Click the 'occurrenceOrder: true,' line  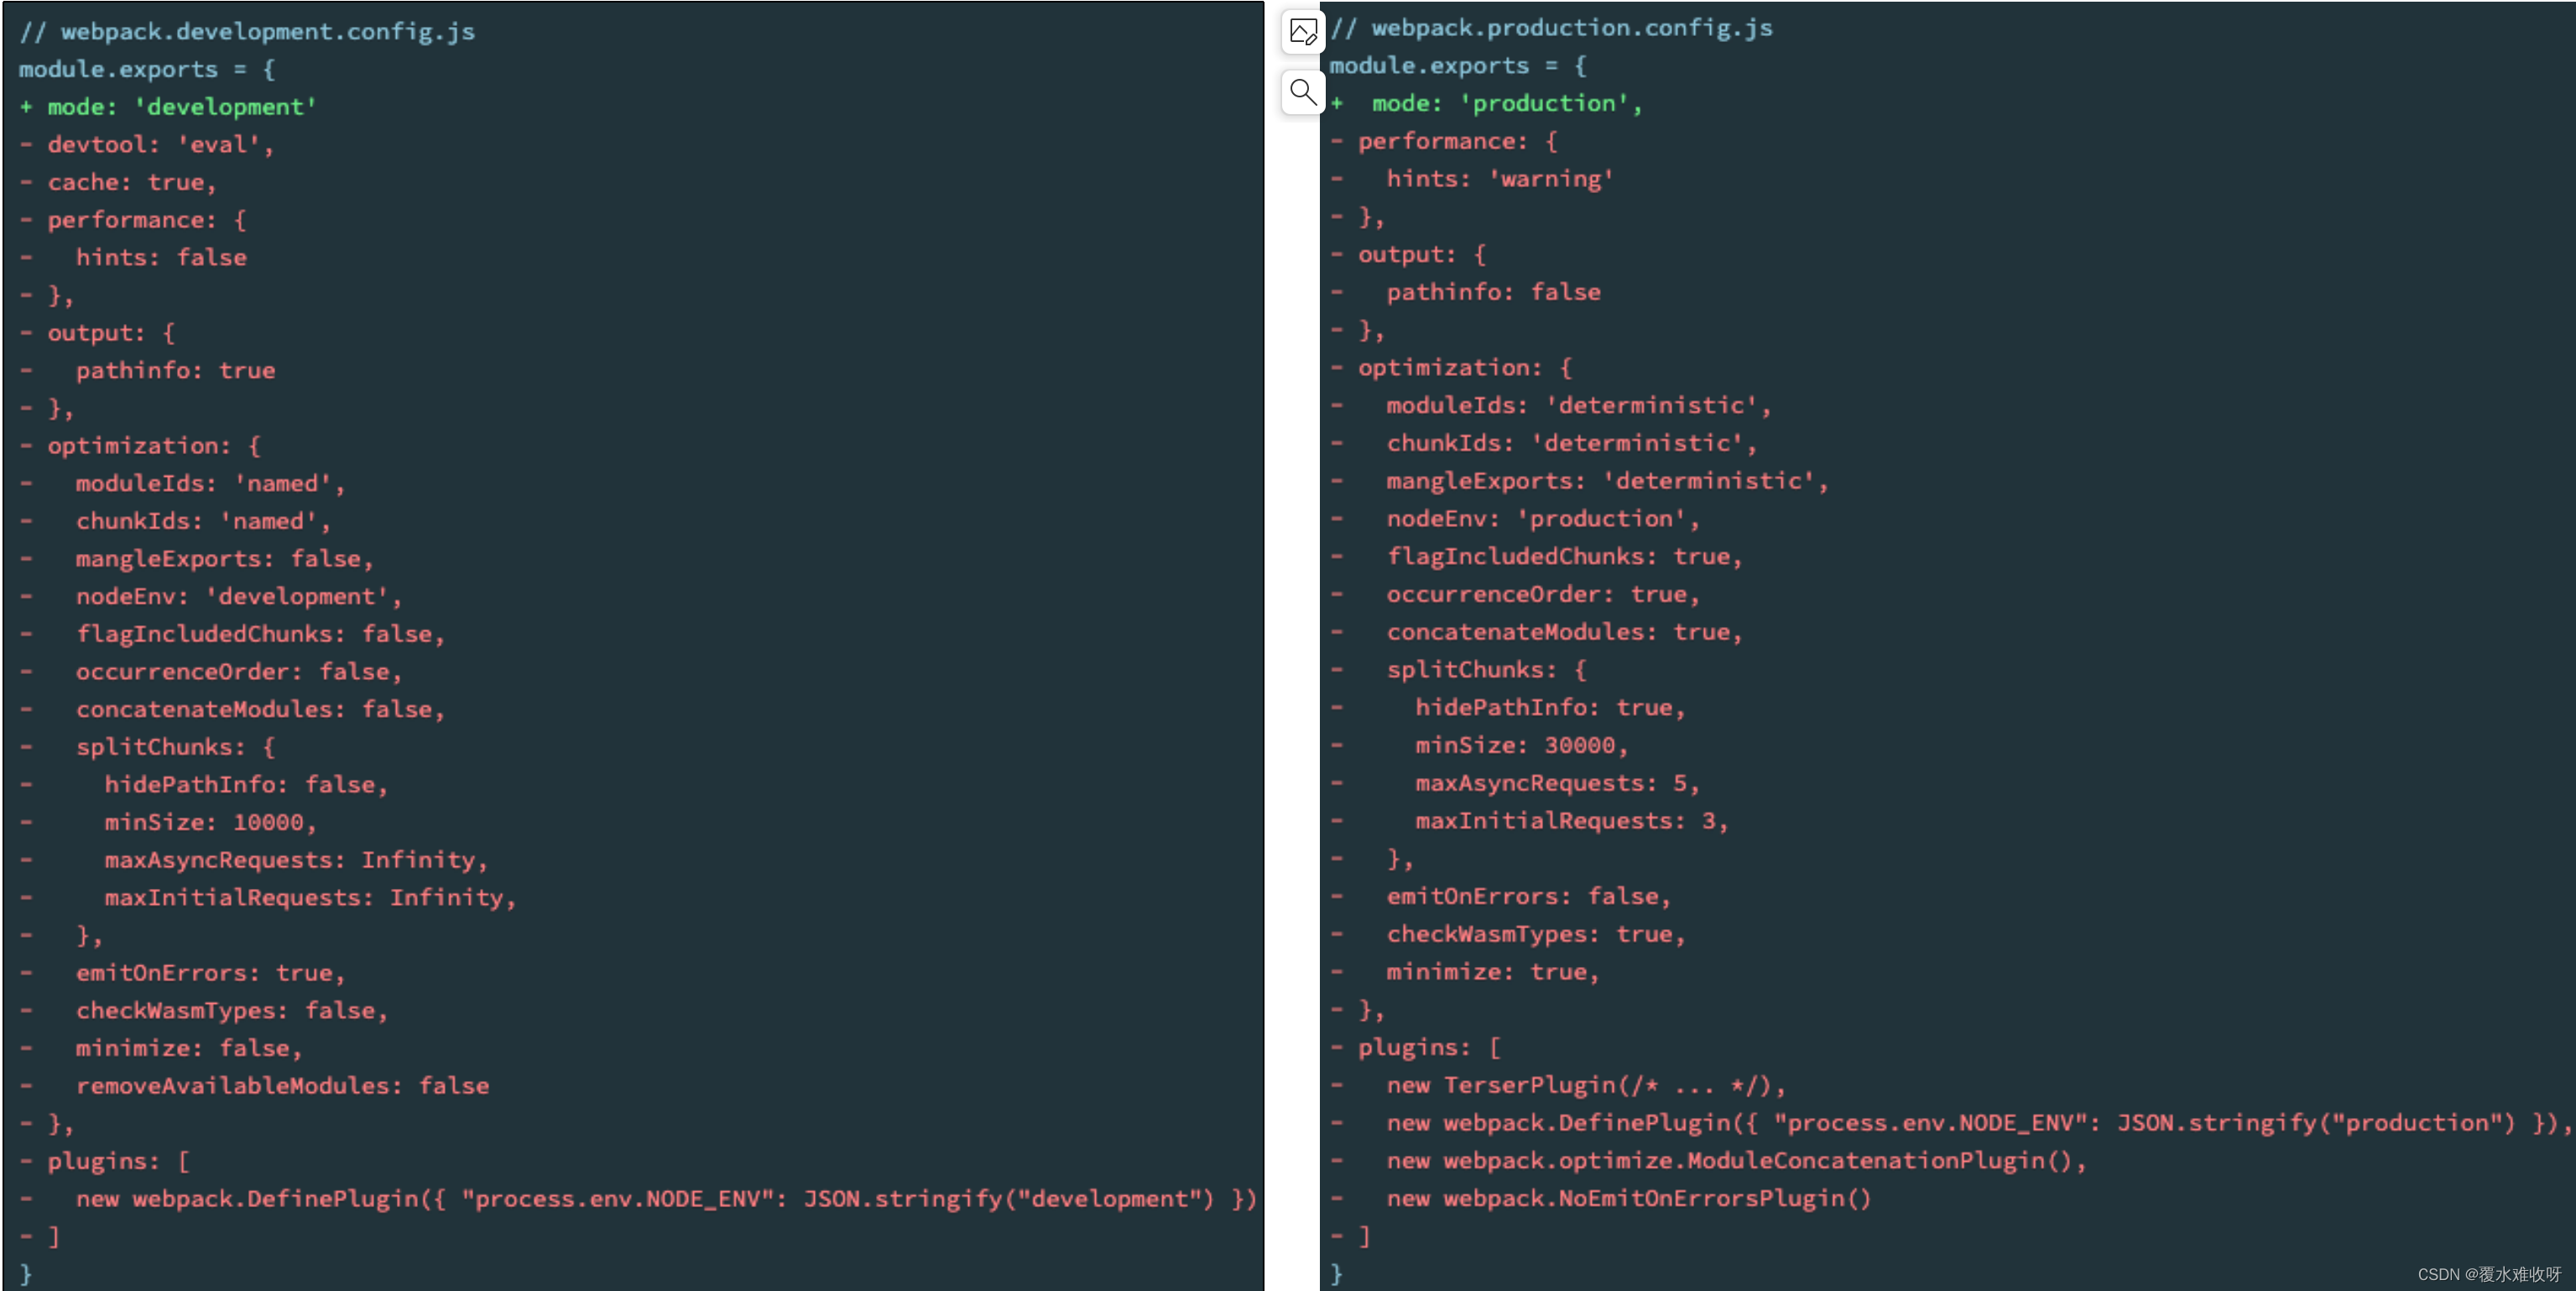(1543, 595)
